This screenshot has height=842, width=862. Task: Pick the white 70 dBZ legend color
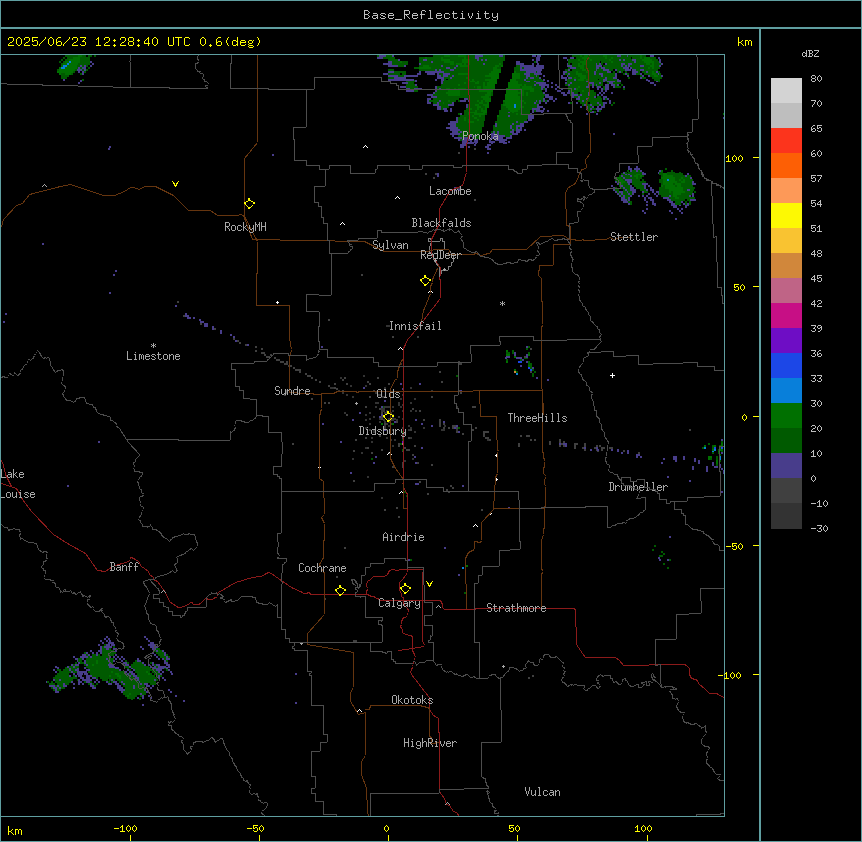tap(786, 90)
